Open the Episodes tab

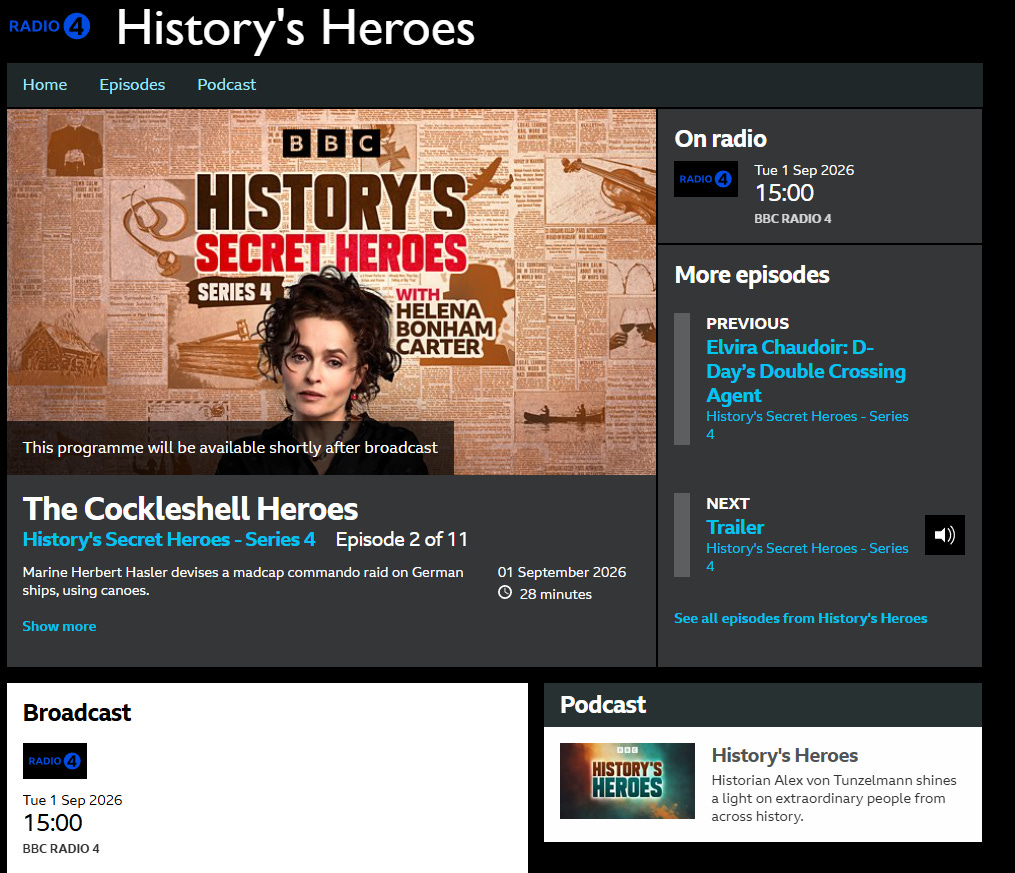coord(132,85)
